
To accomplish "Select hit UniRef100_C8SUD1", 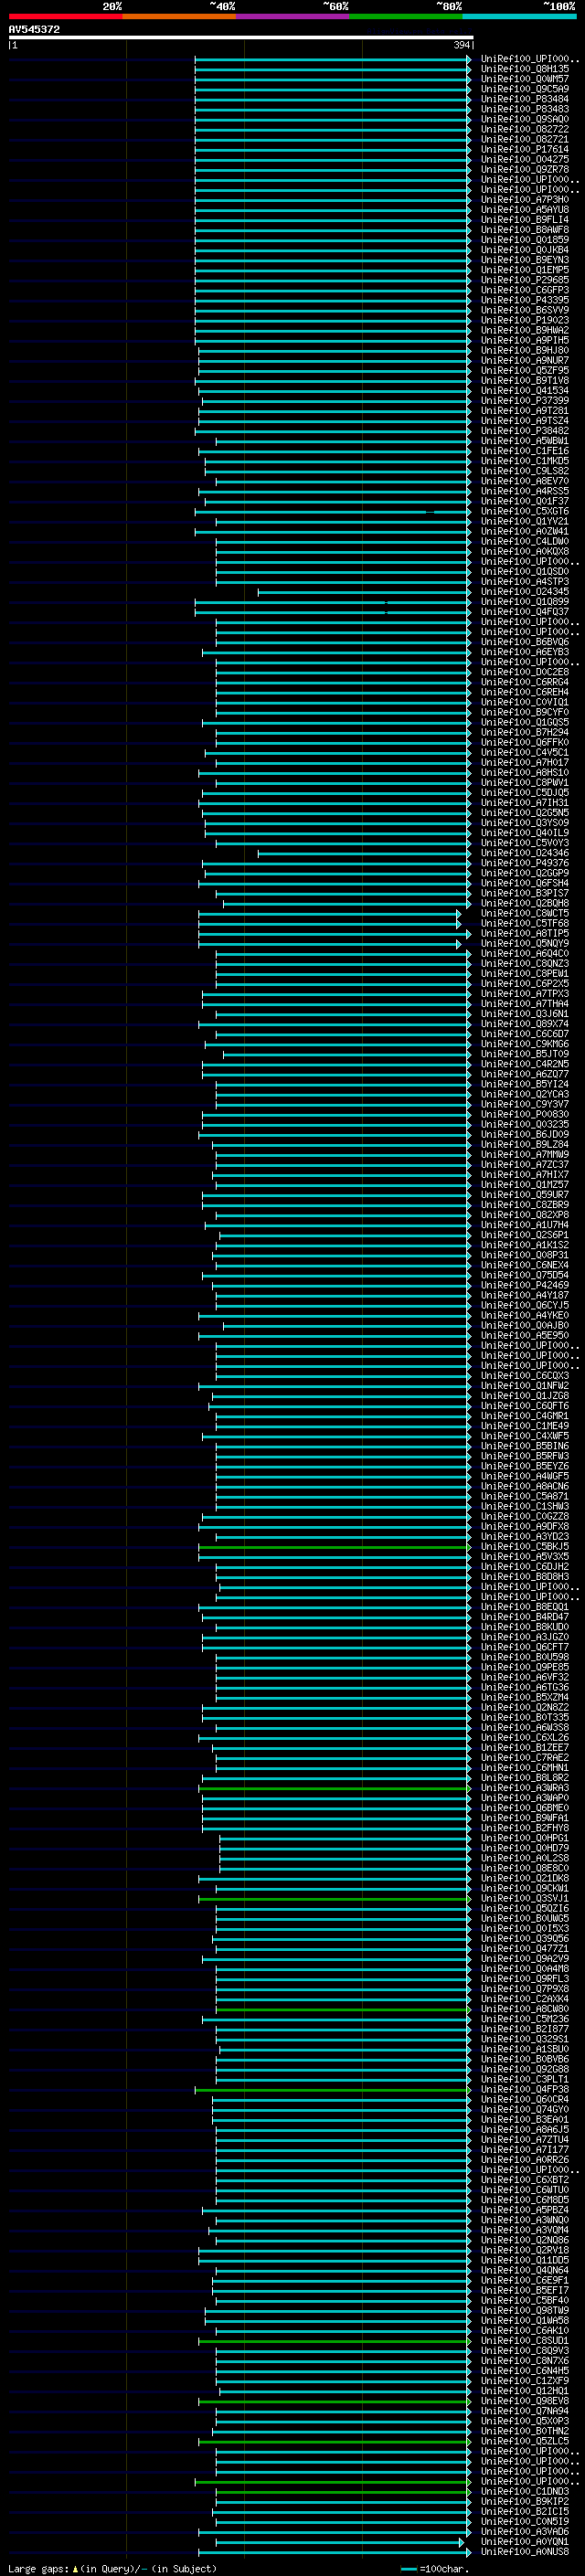I will click(x=524, y=2340).
